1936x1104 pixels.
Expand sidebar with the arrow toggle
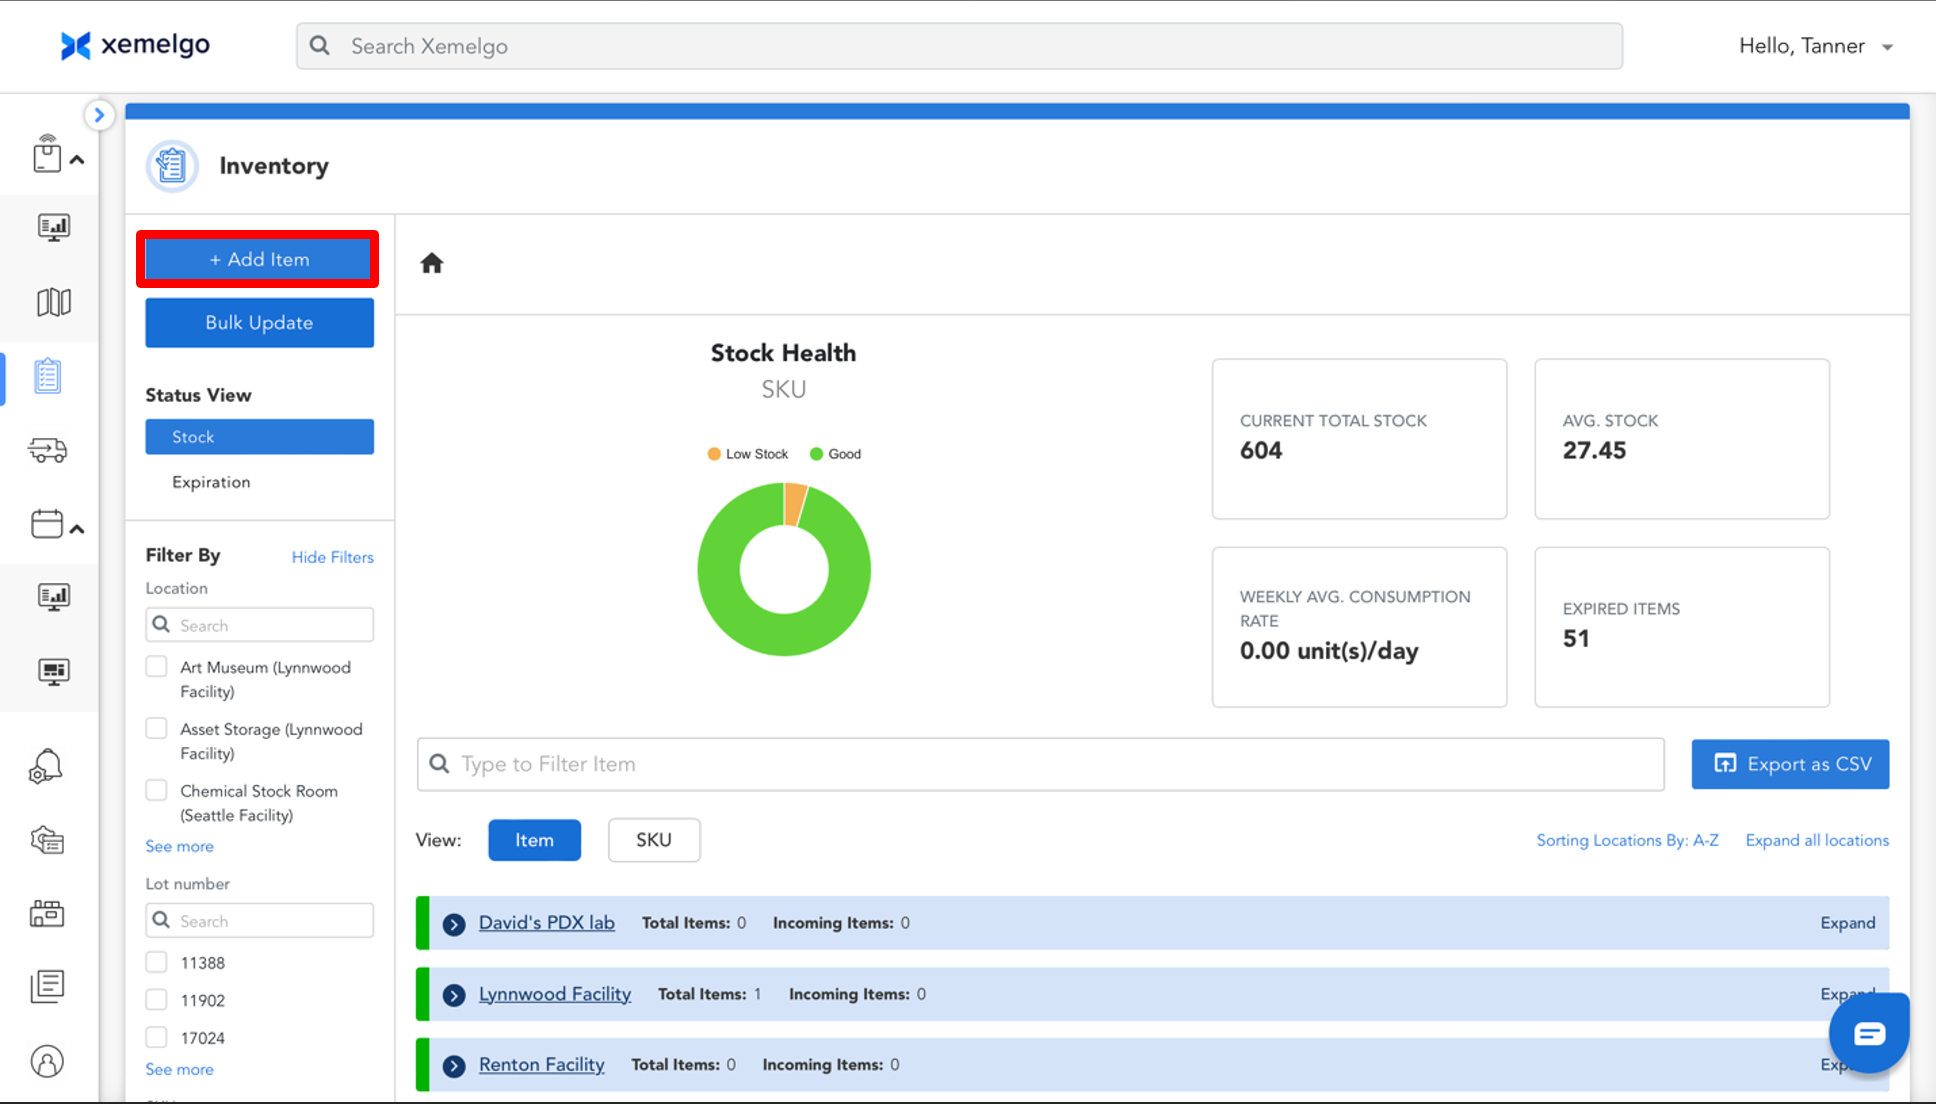(98, 115)
